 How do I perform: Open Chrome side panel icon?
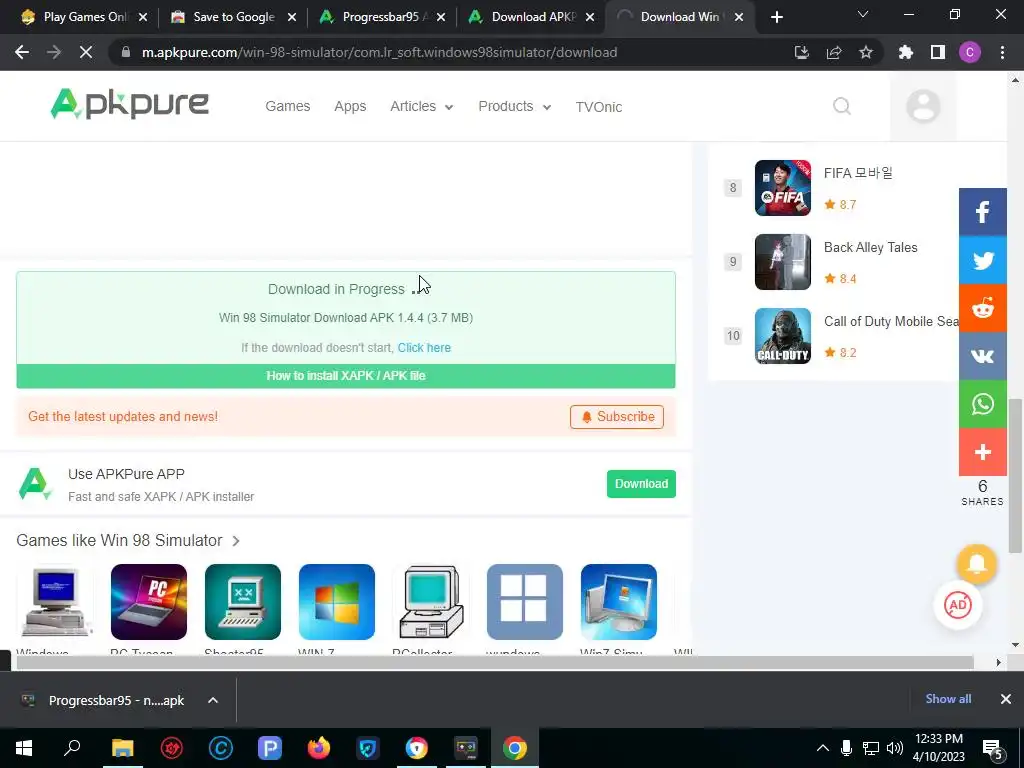[938, 52]
